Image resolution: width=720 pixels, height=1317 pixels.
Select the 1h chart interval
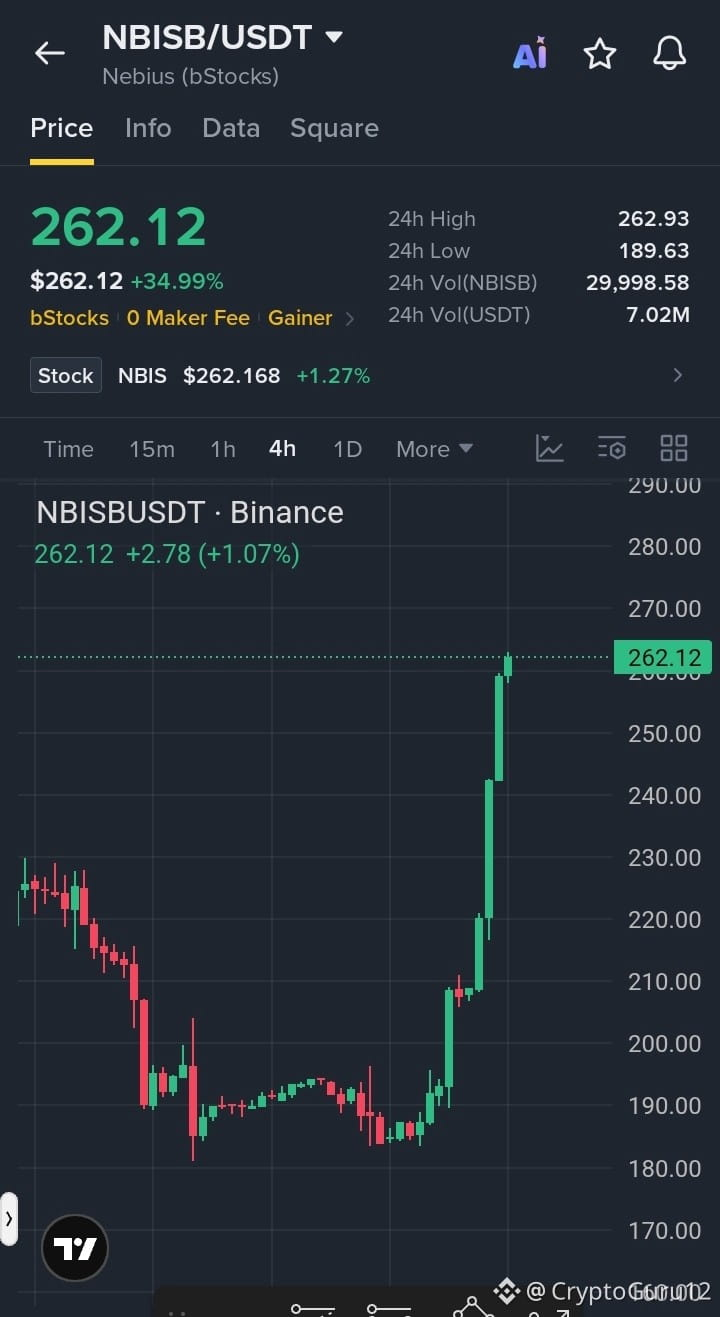coord(223,449)
